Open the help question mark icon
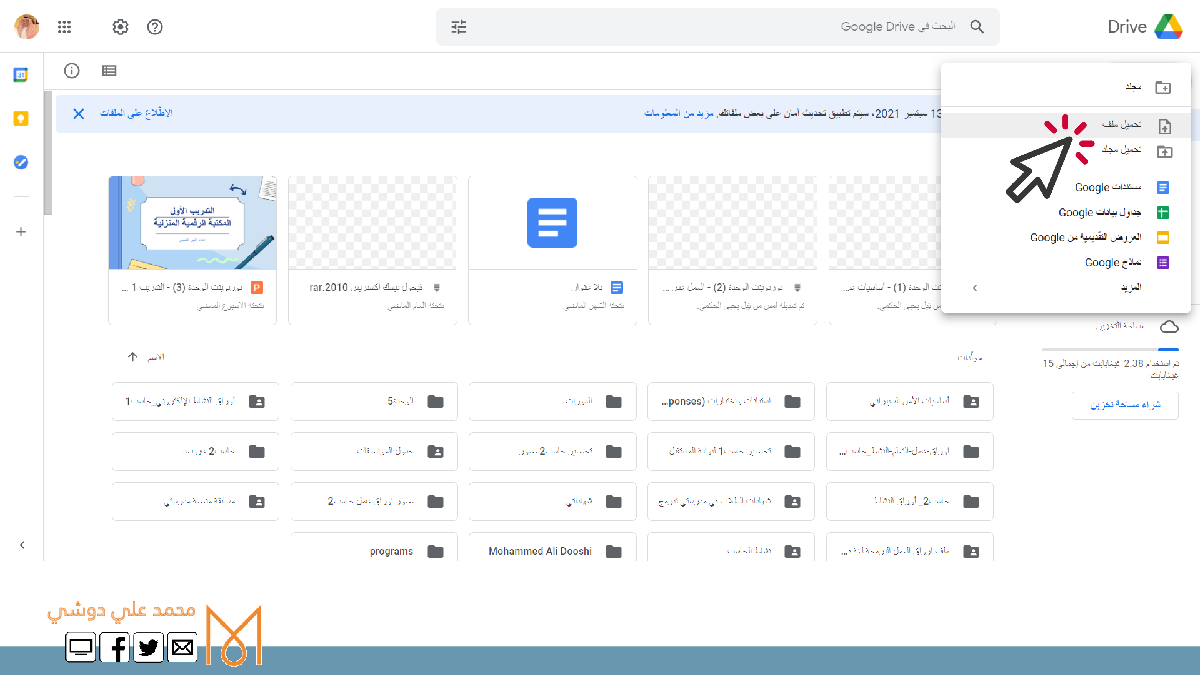 click(x=155, y=27)
